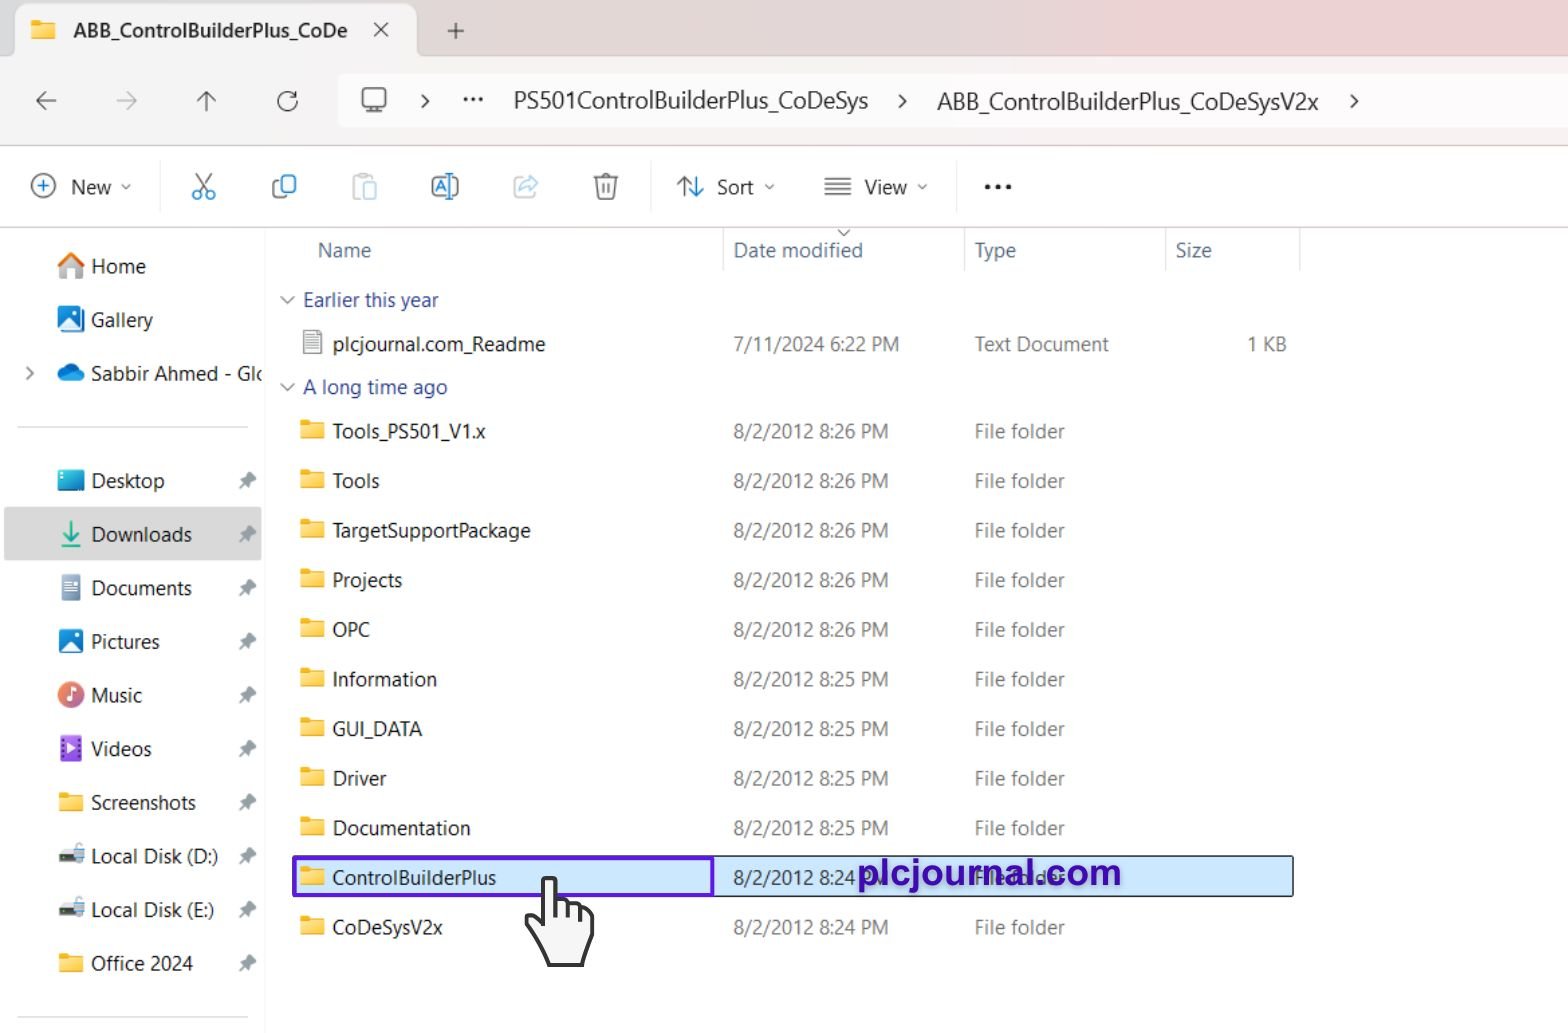Unpin Pictures using its pin icon

247,641
